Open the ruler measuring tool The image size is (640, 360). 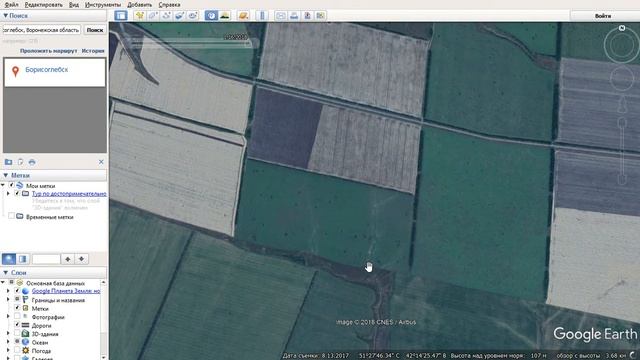[262, 16]
